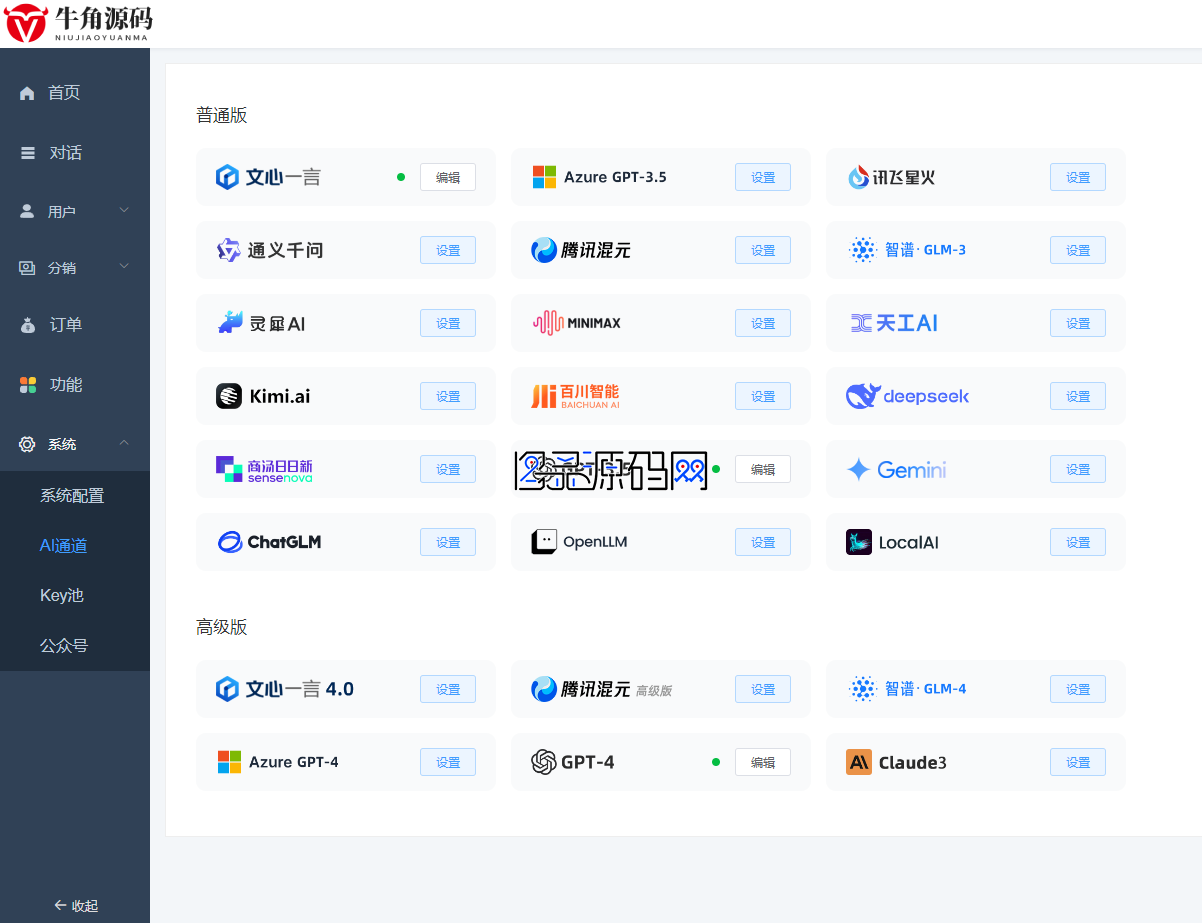Image resolution: width=1202 pixels, height=923 pixels.
Task: Expand the 用户 submenu chevron
Action: click(x=124, y=210)
